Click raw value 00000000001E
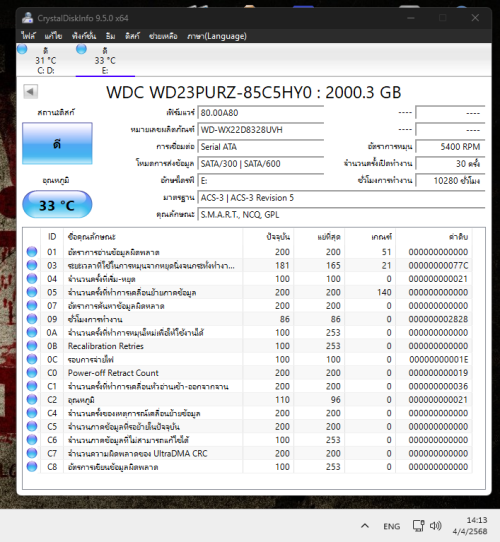The height and width of the screenshot is (542, 500). tap(438, 359)
